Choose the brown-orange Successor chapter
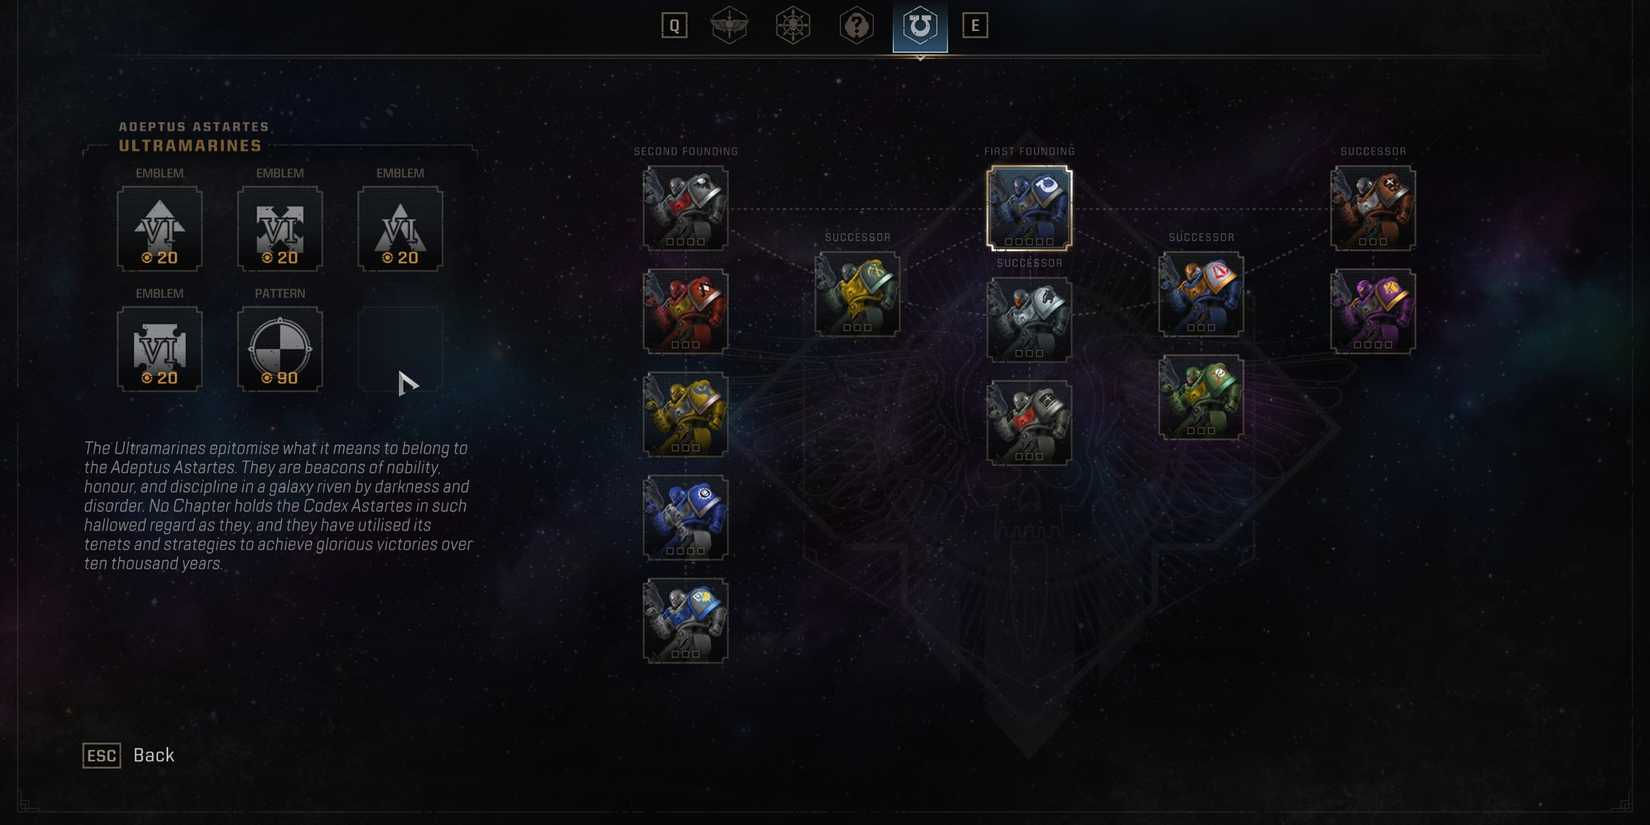Screen dimensions: 1650x825 (1373, 208)
